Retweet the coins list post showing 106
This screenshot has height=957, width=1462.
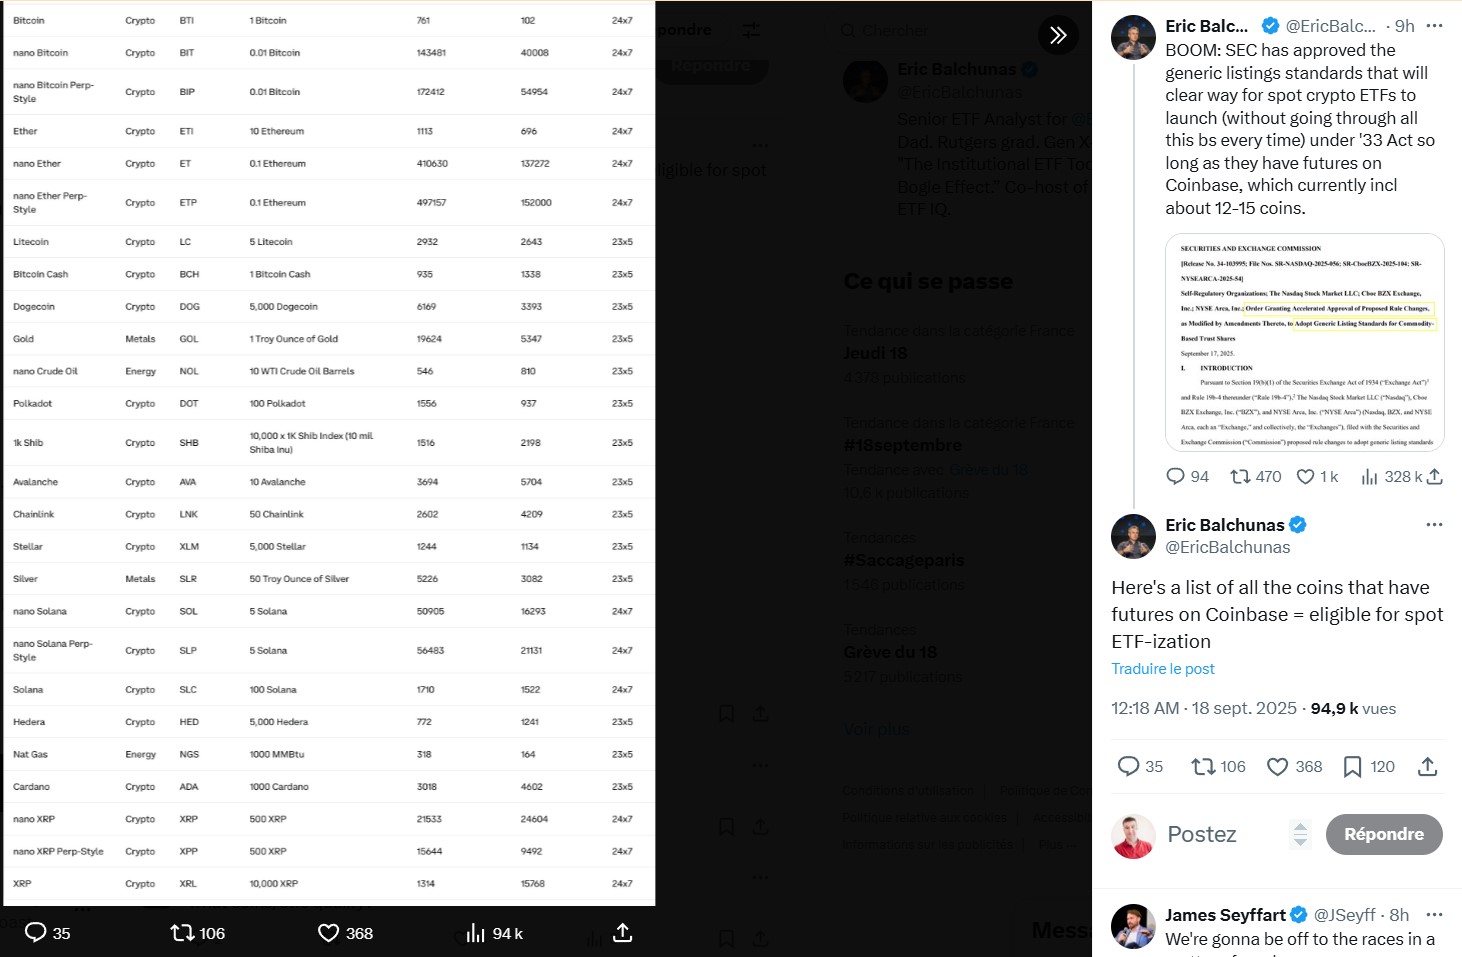click(x=1218, y=767)
